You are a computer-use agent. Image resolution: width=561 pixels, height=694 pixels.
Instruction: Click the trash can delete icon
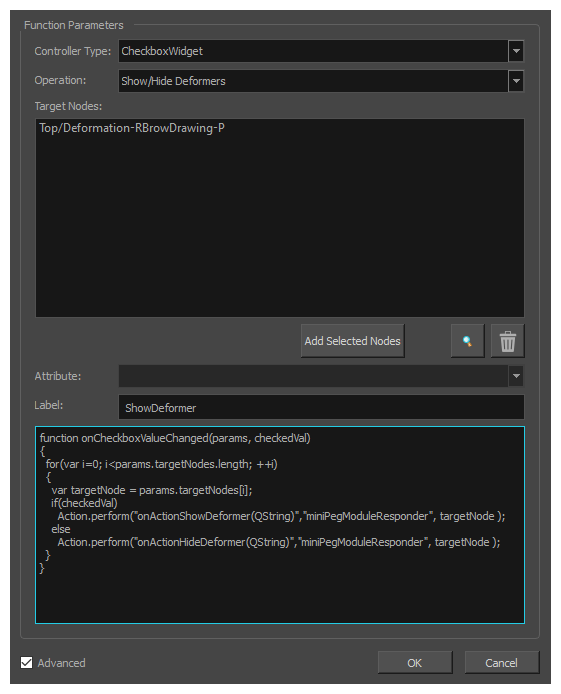point(507,341)
